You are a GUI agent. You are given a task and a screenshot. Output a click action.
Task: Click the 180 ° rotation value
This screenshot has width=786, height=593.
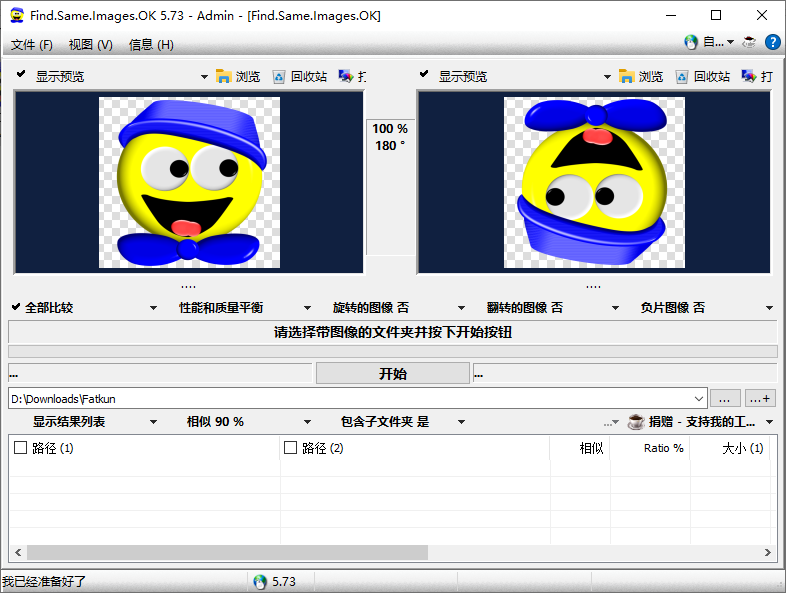[389, 146]
